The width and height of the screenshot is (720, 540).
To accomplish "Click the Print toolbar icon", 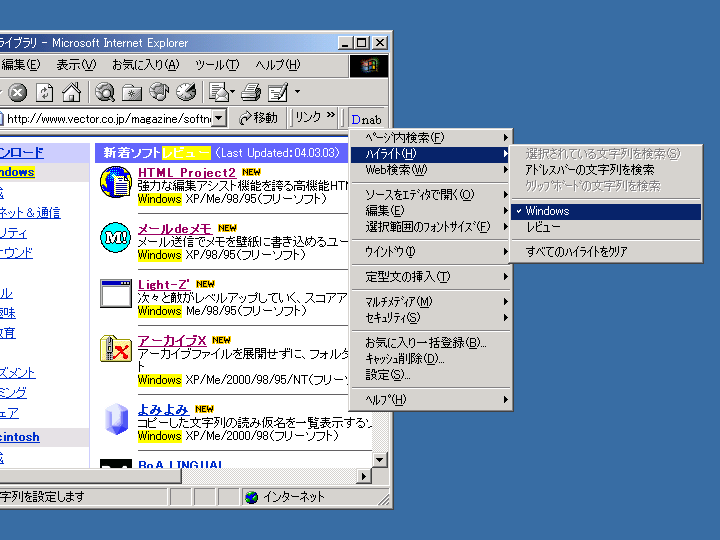I will 251,92.
